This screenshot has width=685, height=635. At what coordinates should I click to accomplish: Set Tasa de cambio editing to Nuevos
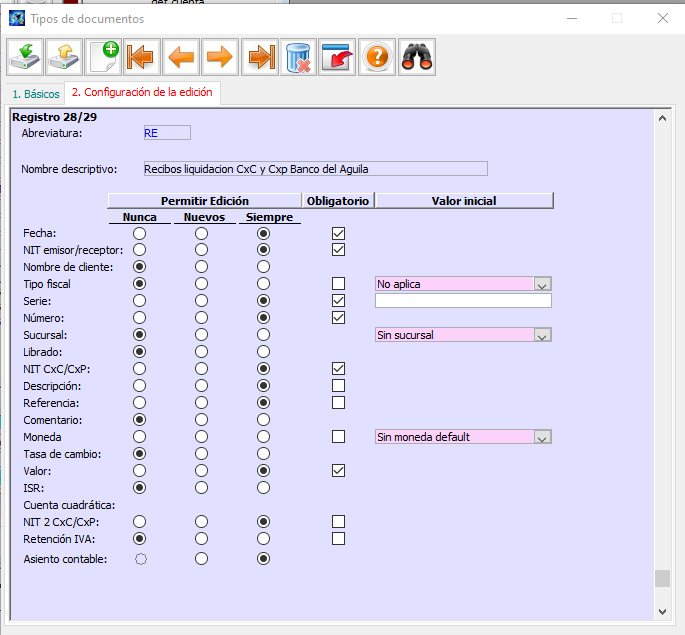[x=201, y=454]
